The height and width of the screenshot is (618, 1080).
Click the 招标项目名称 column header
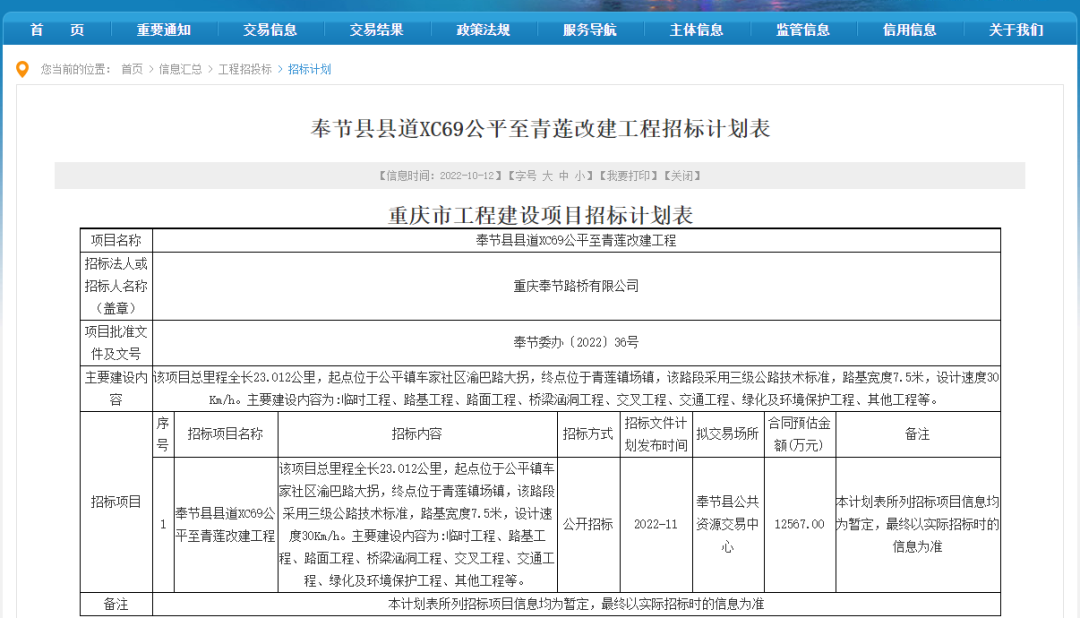225,434
